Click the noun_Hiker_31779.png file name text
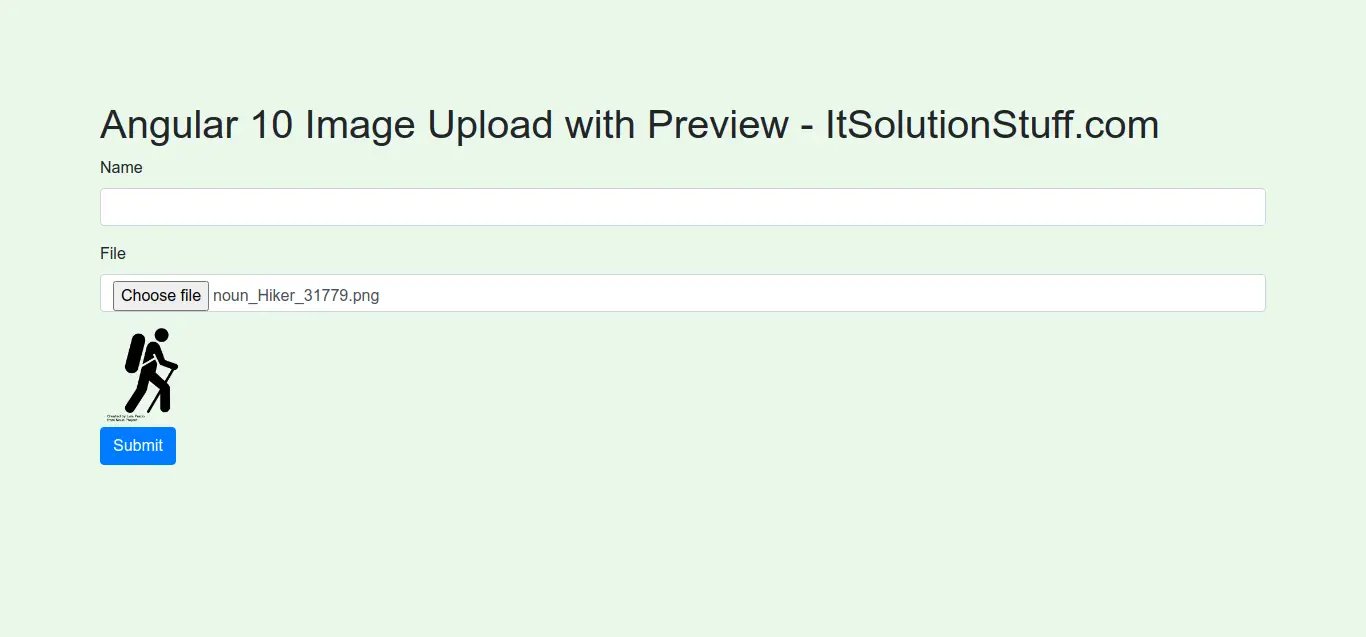Image resolution: width=1366 pixels, height=637 pixels. [x=296, y=295]
